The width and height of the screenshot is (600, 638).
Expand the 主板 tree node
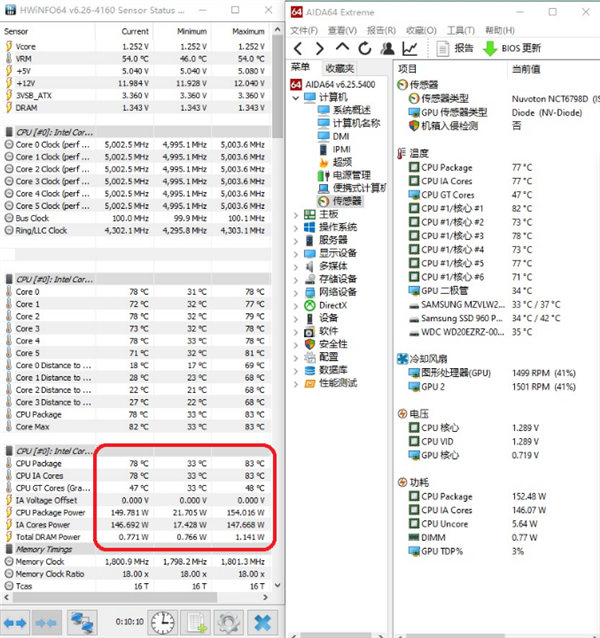[296, 215]
